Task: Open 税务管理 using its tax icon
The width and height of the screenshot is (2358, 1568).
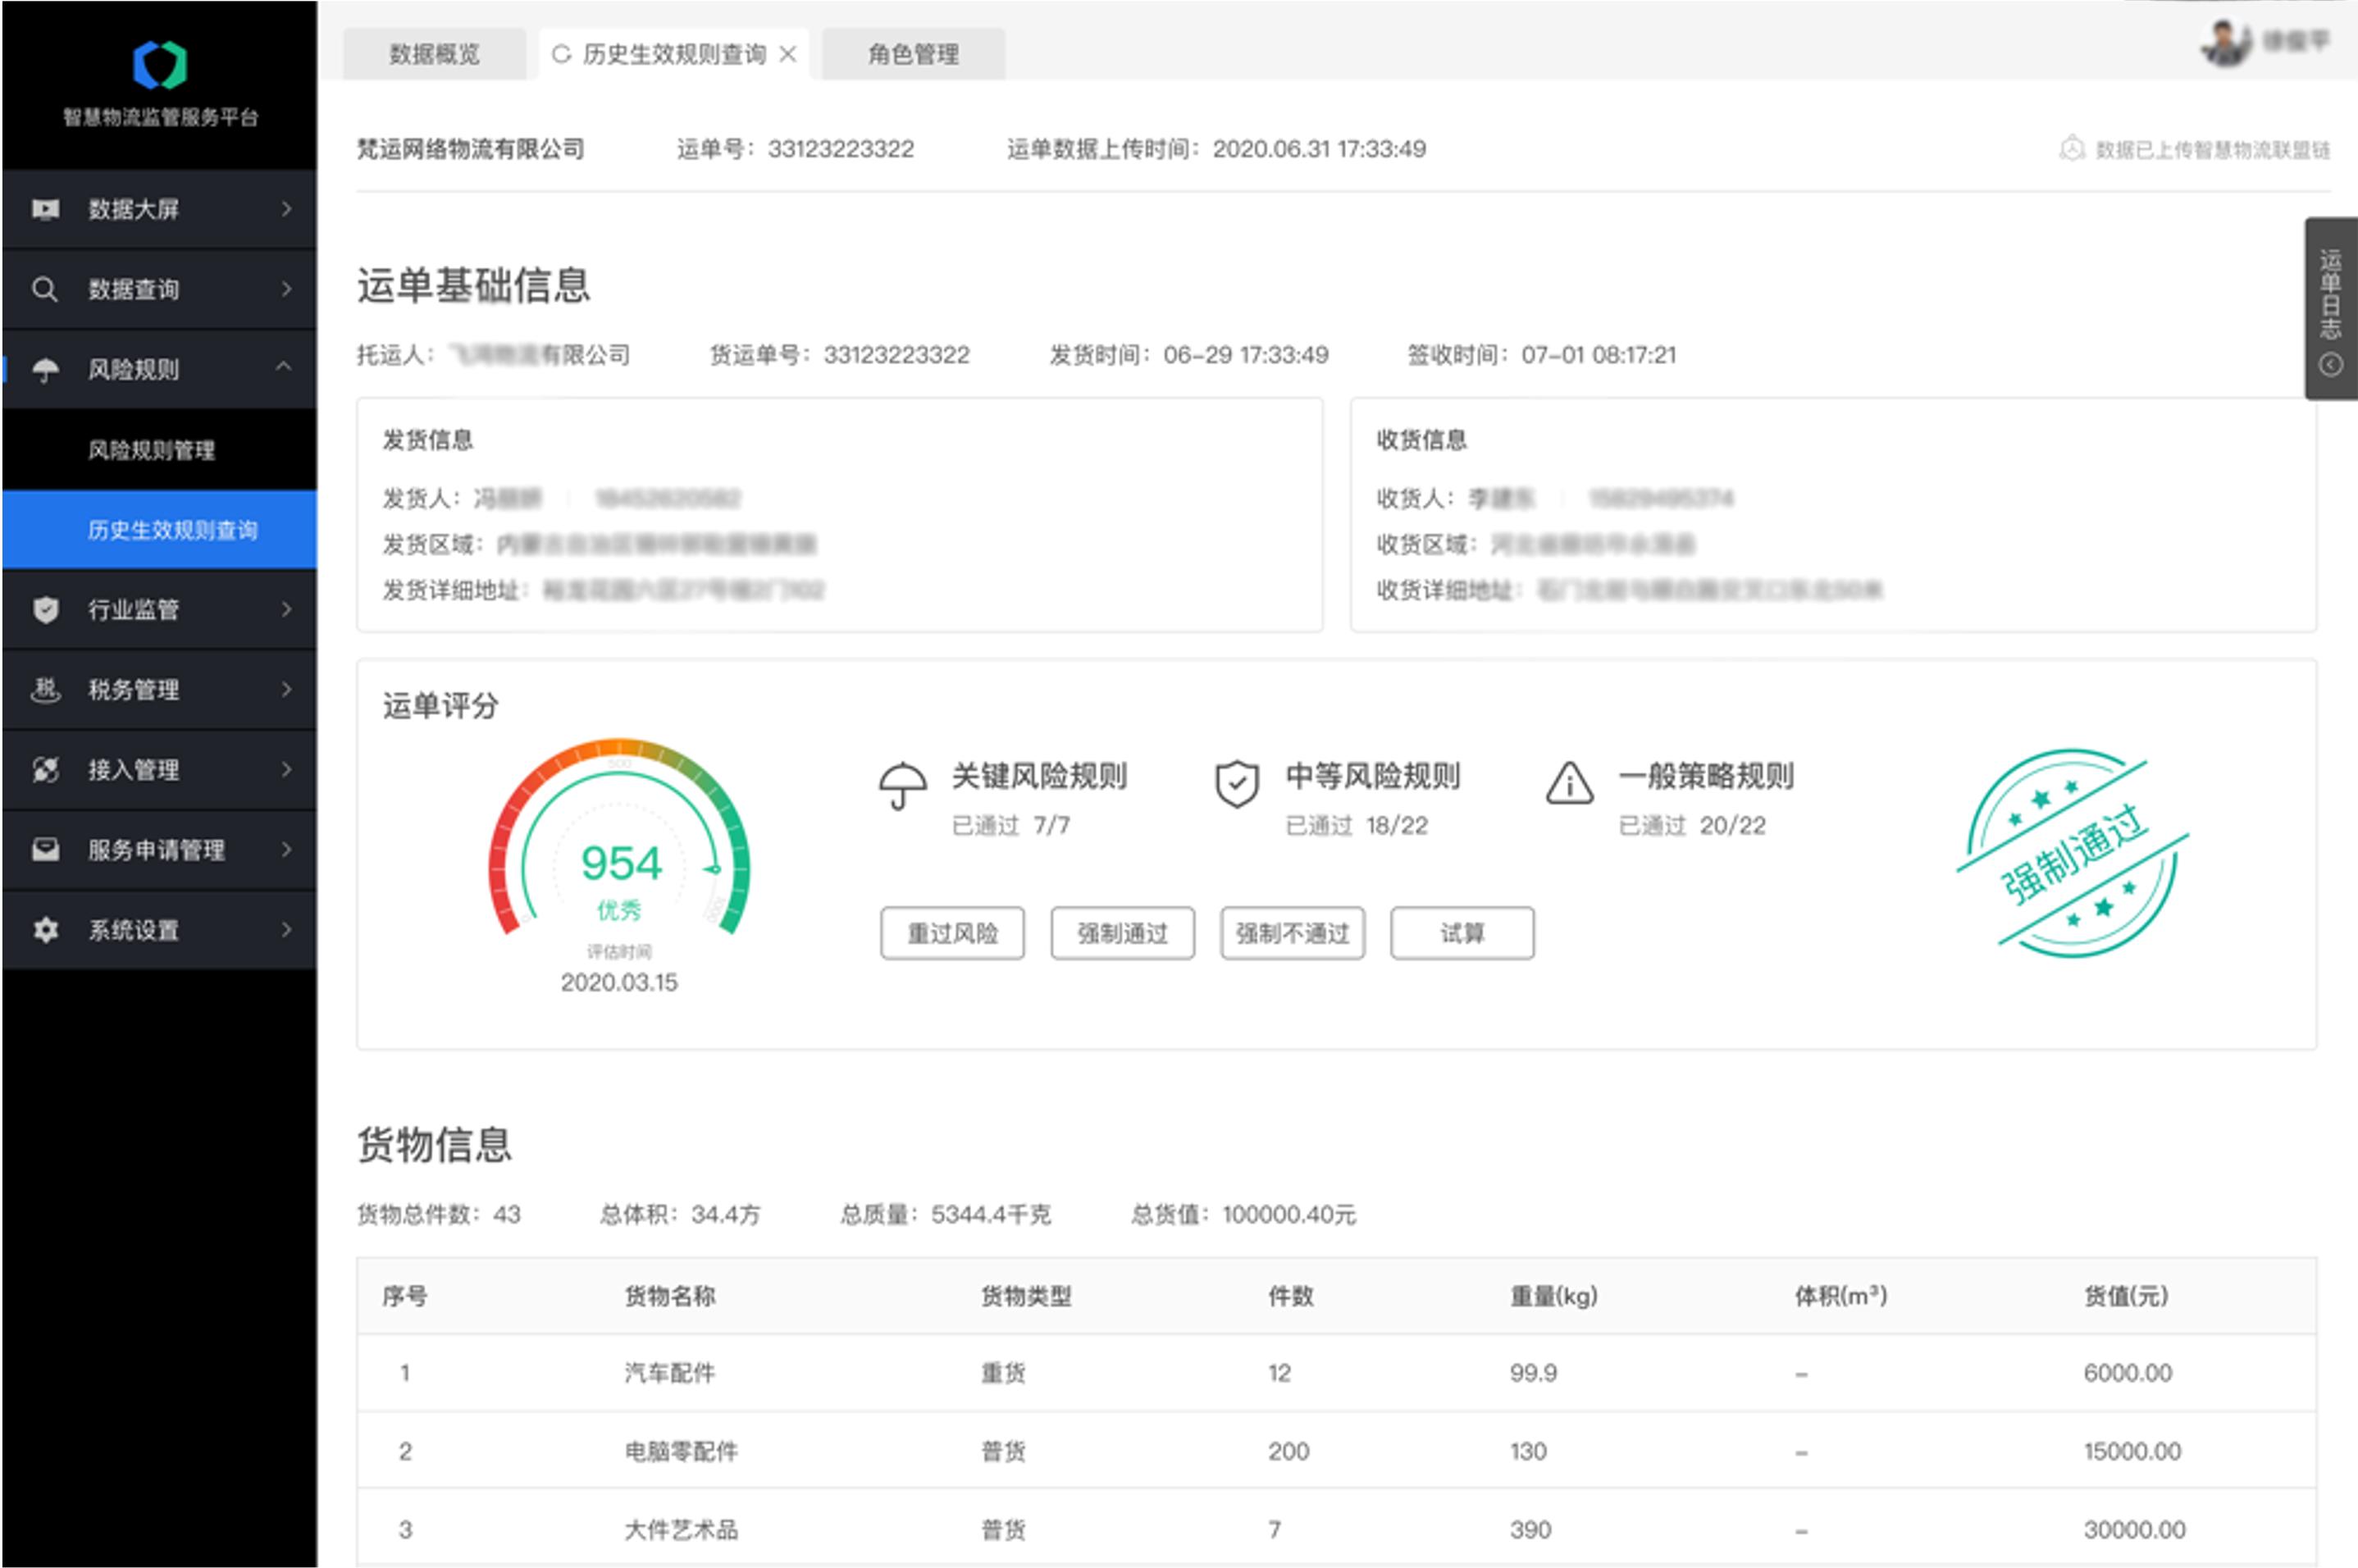Action: [47, 689]
